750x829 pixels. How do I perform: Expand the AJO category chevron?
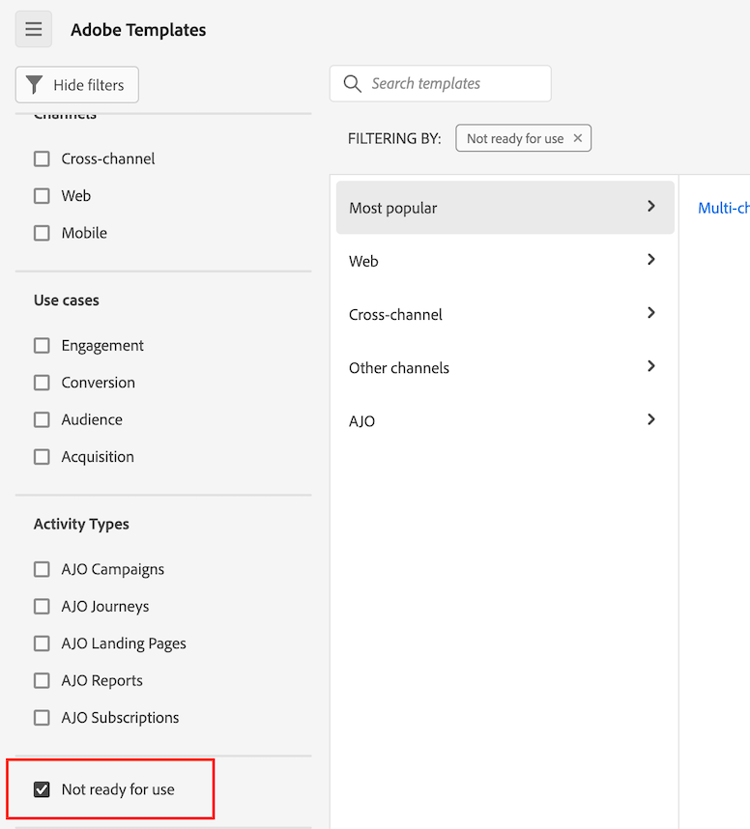(x=651, y=420)
